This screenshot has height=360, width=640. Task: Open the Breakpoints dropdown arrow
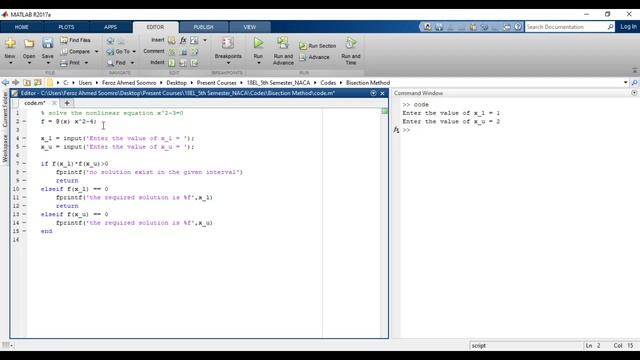coord(228,63)
